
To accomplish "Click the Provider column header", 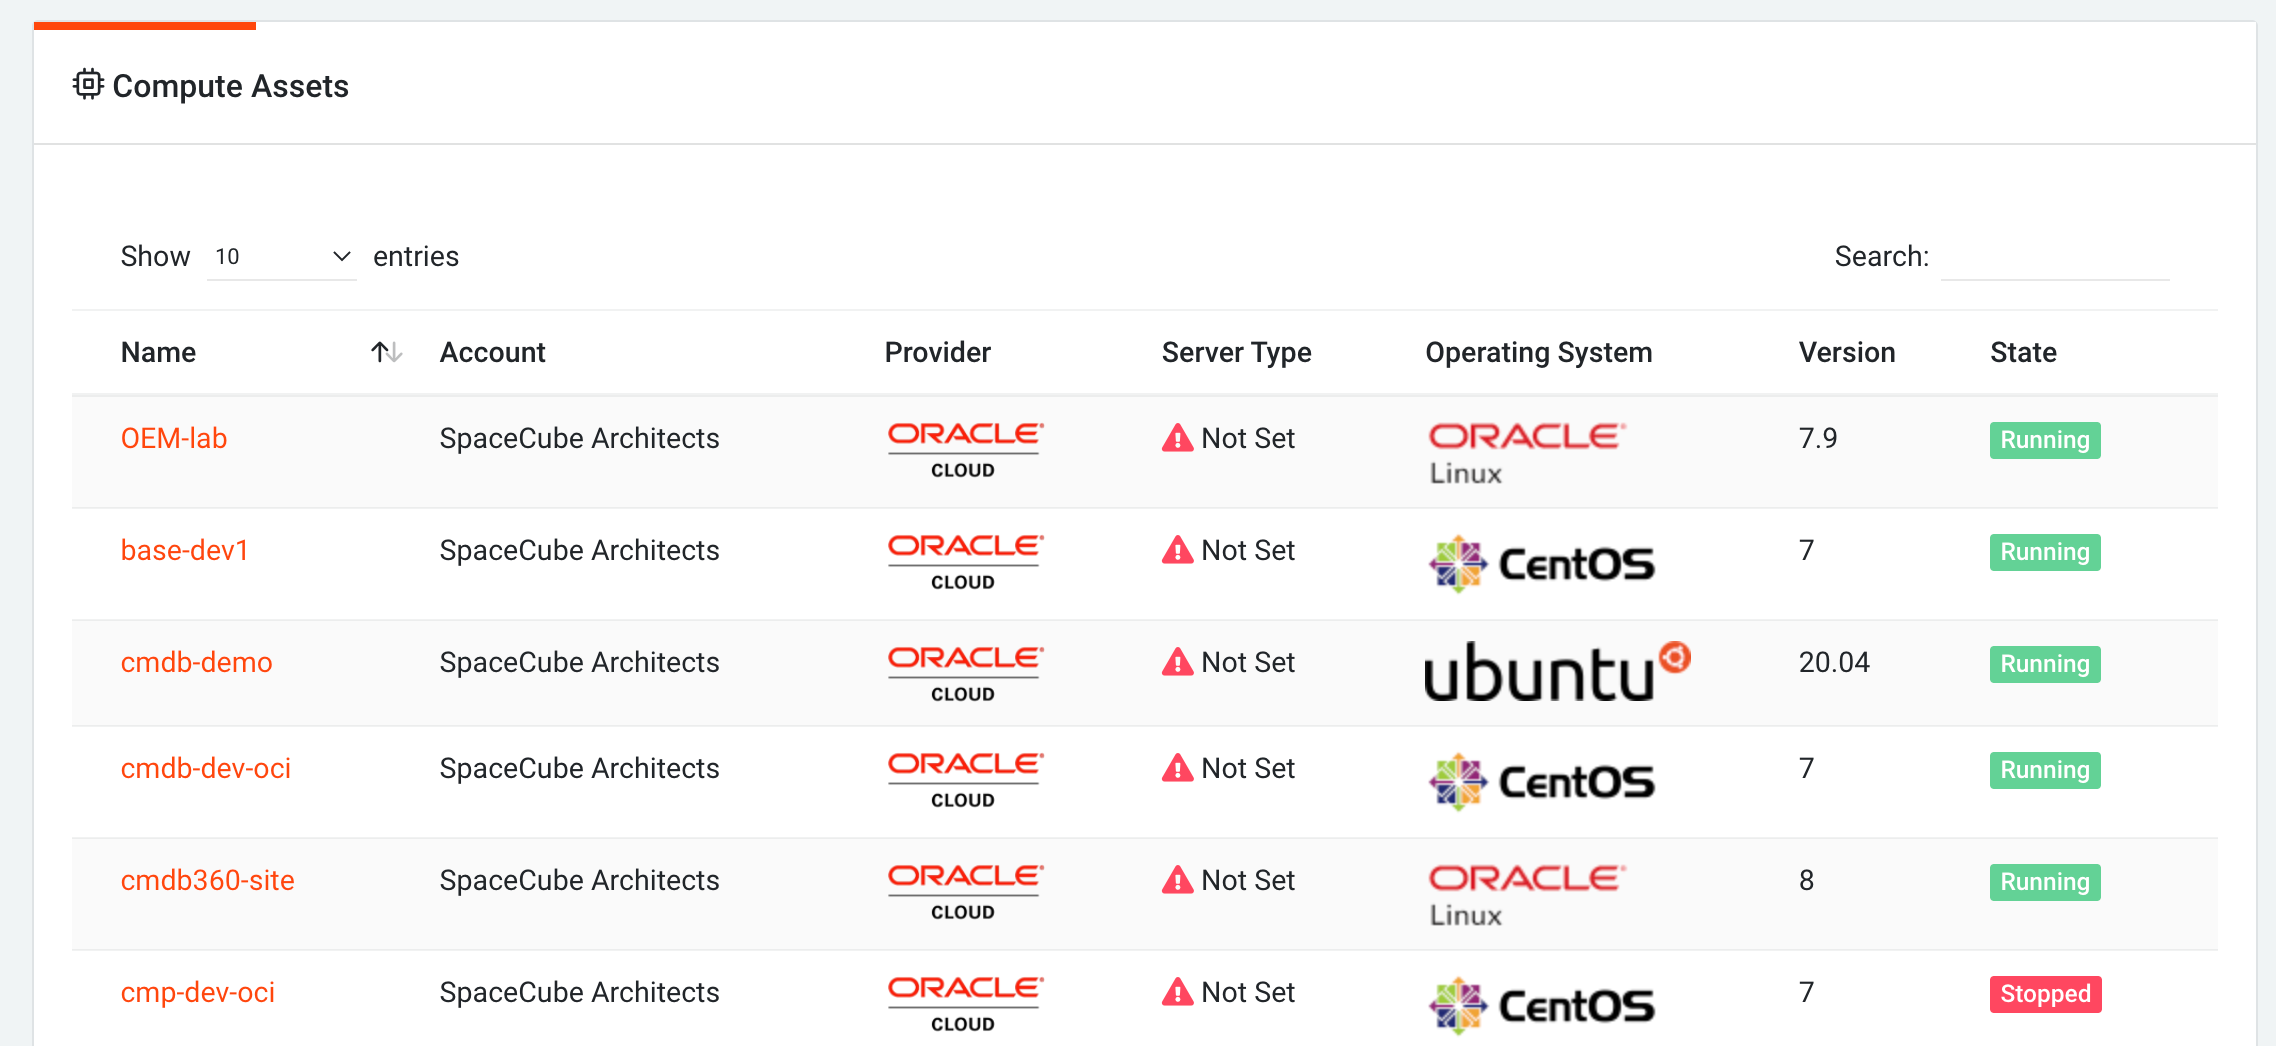I will (x=938, y=352).
